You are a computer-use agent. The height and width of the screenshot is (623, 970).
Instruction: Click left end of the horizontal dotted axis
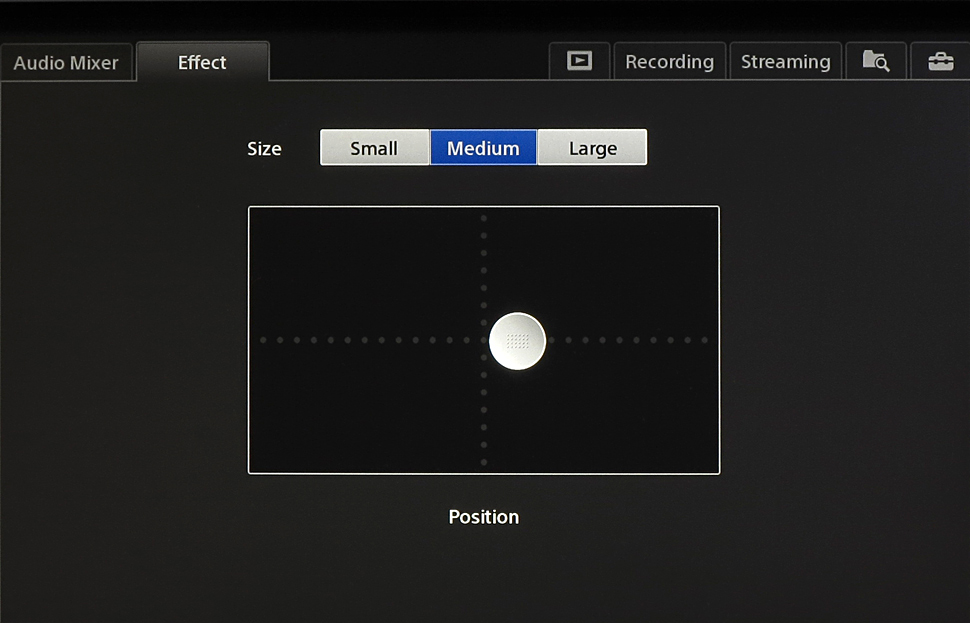pos(263,340)
